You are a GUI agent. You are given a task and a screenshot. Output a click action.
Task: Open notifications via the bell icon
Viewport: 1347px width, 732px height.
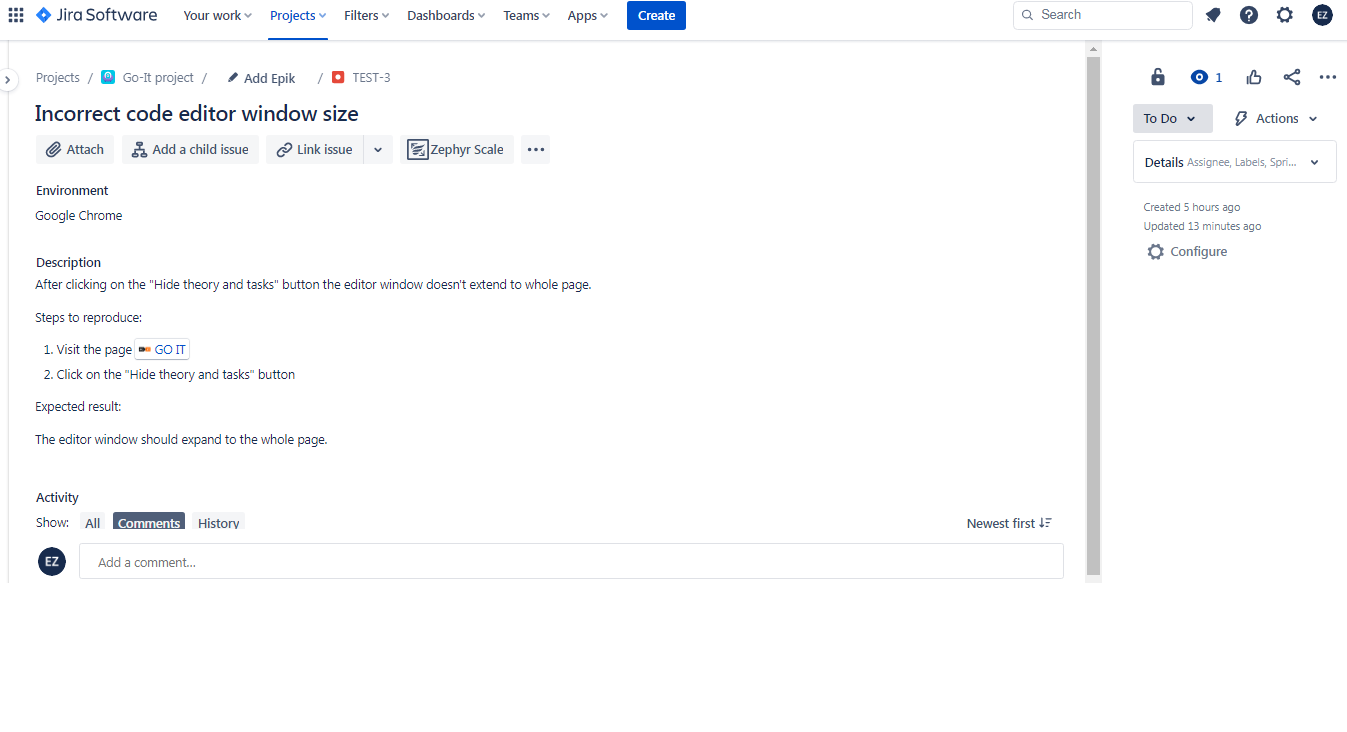(1212, 15)
